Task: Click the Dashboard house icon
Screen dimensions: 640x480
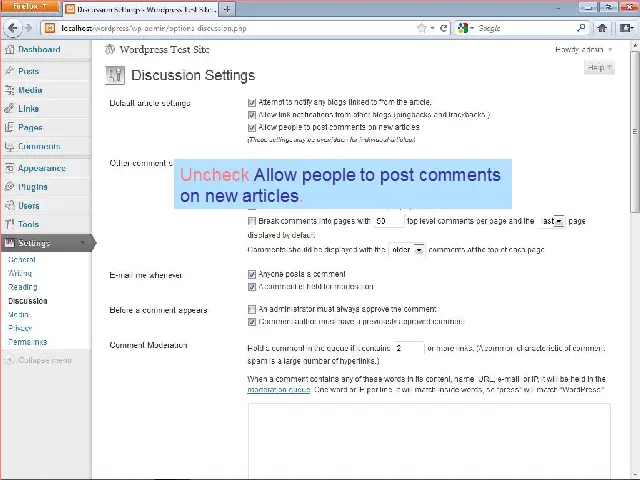Action: (x=9, y=49)
